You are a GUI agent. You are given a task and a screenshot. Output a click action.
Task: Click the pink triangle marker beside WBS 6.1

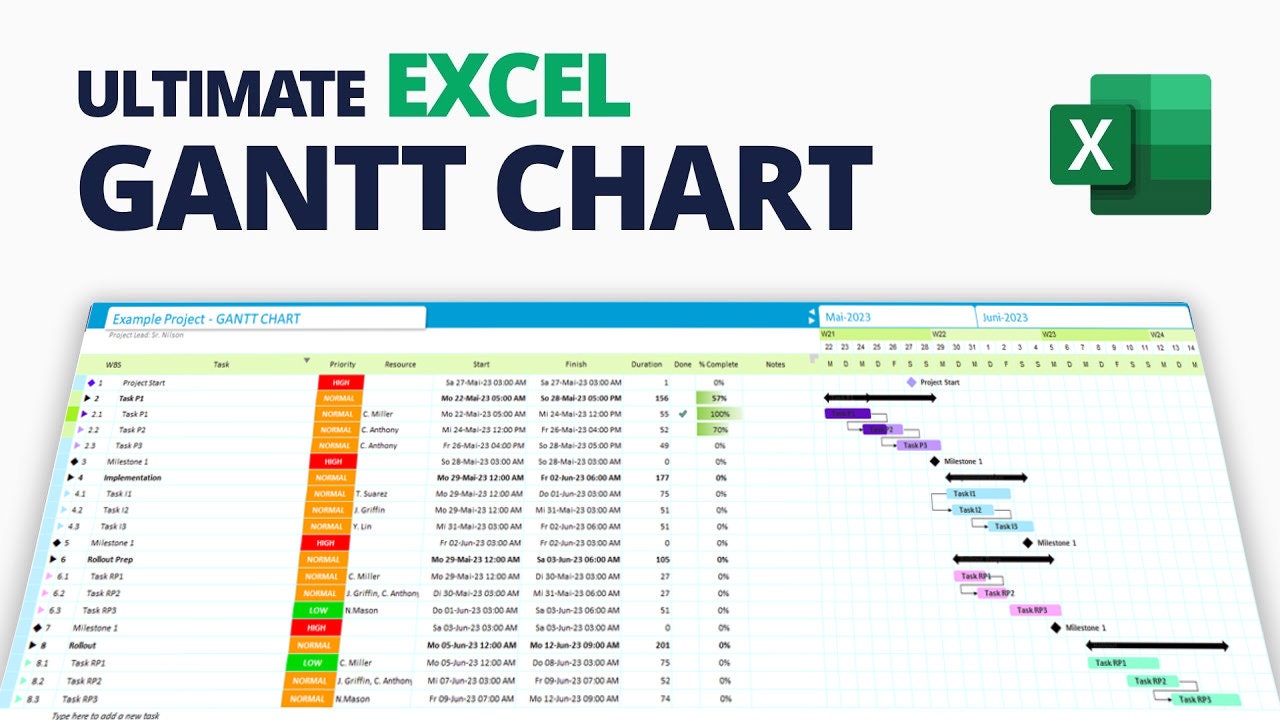click(49, 576)
